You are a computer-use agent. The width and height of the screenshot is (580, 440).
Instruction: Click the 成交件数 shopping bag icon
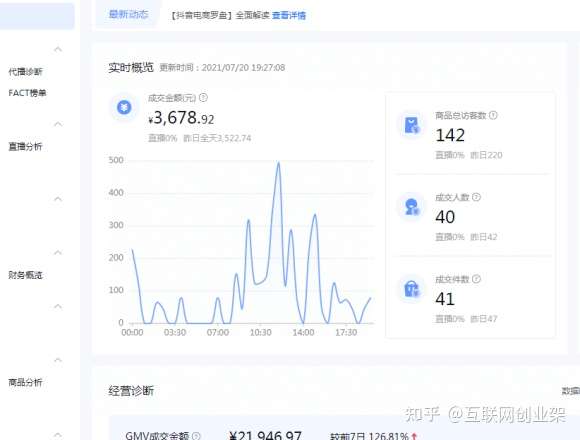(412, 288)
